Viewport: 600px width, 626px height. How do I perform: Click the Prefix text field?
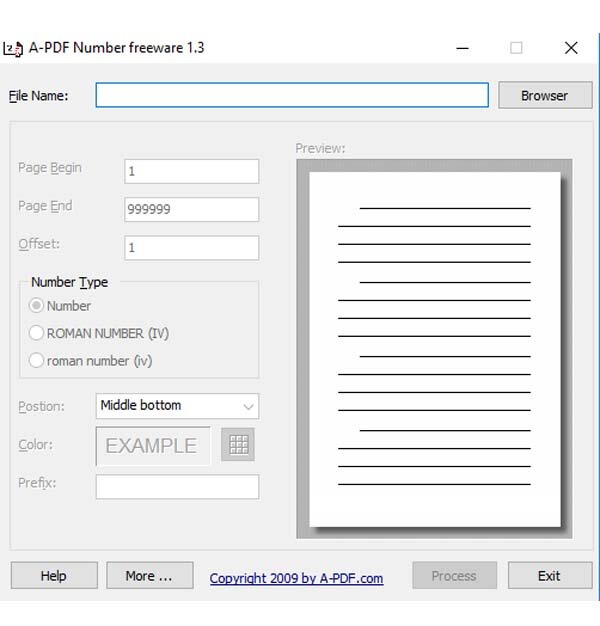point(177,487)
